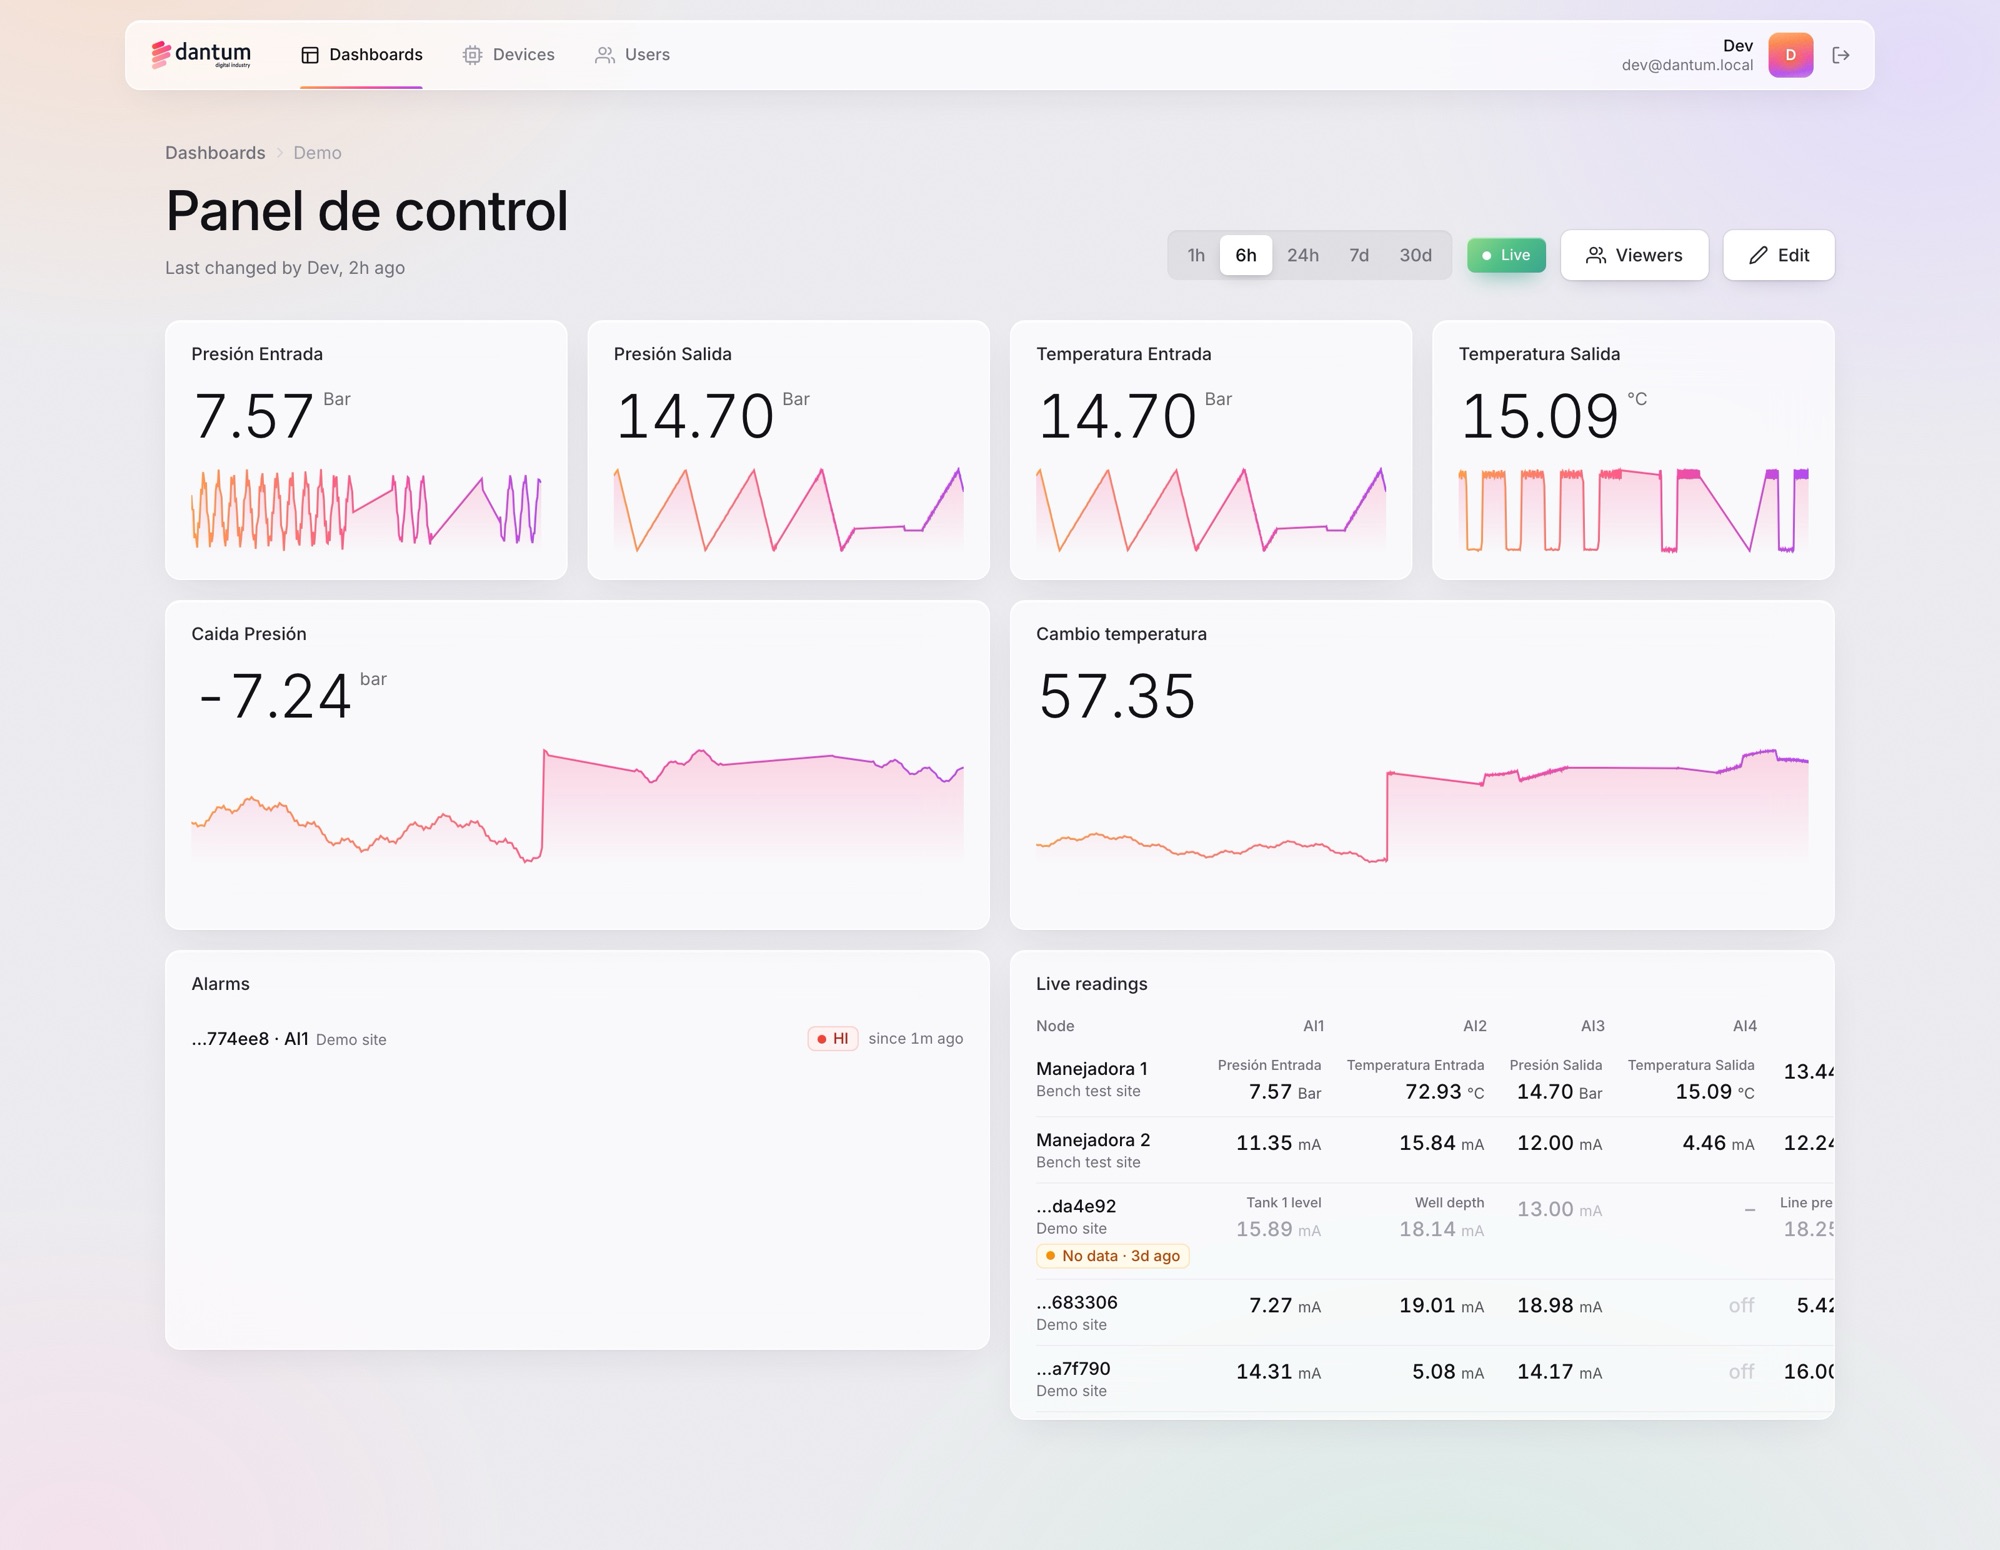This screenshot has height=1550, width=2000.
Task: Click the Demo breadcrumb item
Action: (x=317, y=153)
